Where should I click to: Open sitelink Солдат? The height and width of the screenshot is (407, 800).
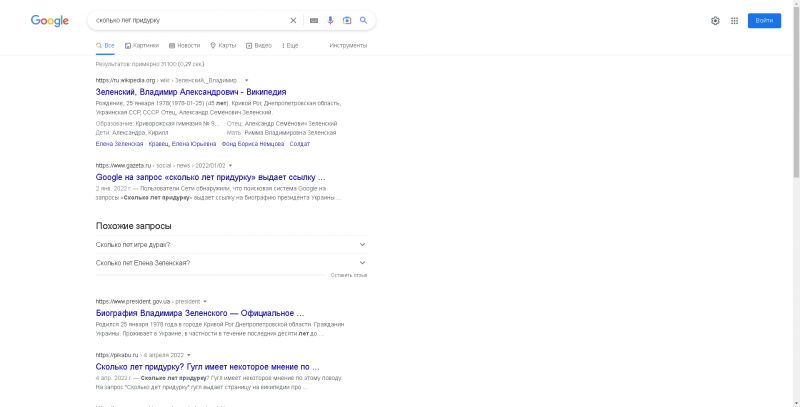(x=299, y=144)
